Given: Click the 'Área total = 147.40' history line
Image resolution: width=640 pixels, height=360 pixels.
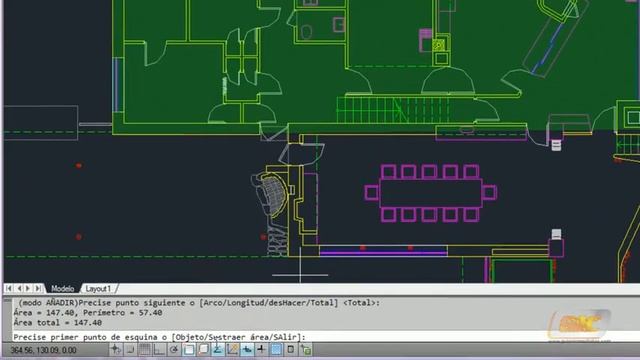Looking at the screenshot, I should tap(58, 322).
